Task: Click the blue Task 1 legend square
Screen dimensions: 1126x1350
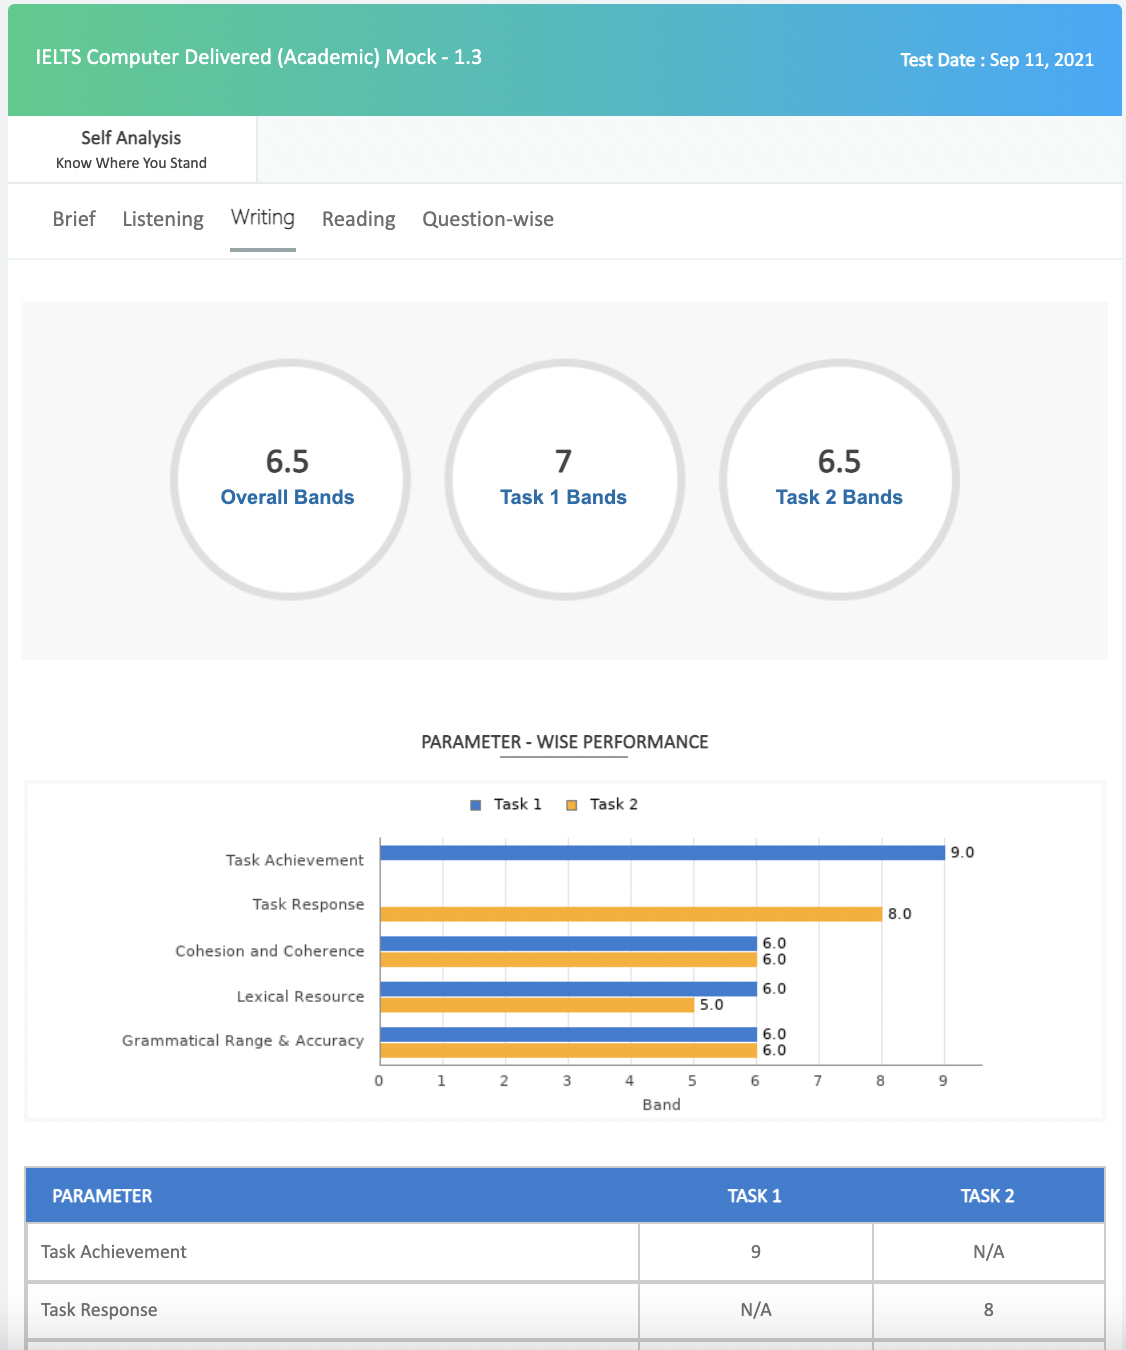Action: (476, 805)
